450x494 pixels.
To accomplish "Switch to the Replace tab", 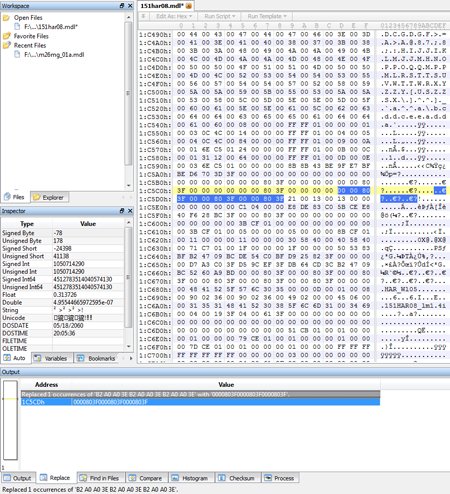I will pos(55,478).
